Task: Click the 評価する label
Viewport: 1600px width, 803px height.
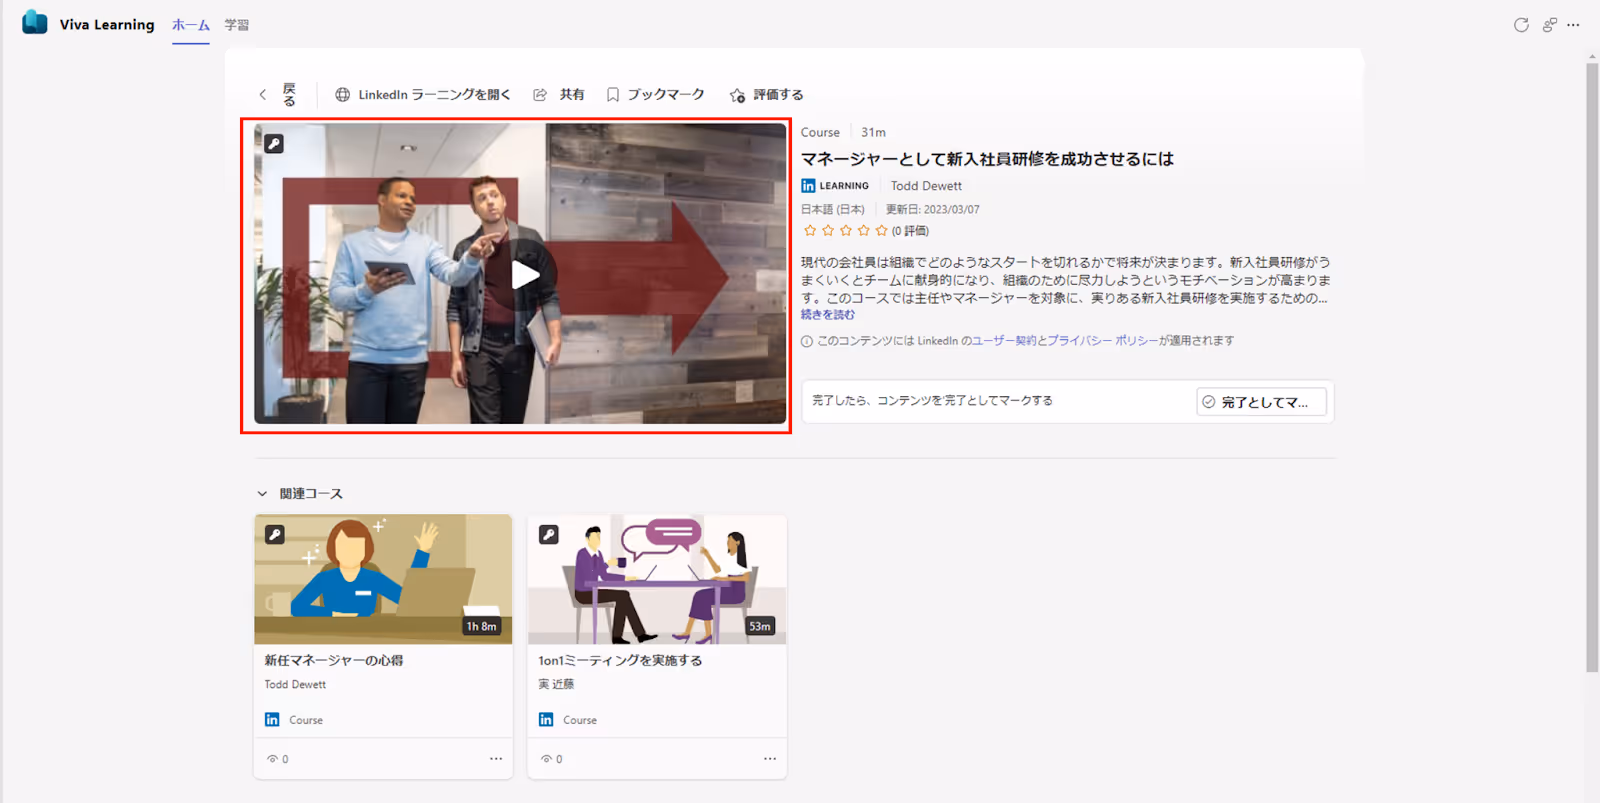Action: 778,95
